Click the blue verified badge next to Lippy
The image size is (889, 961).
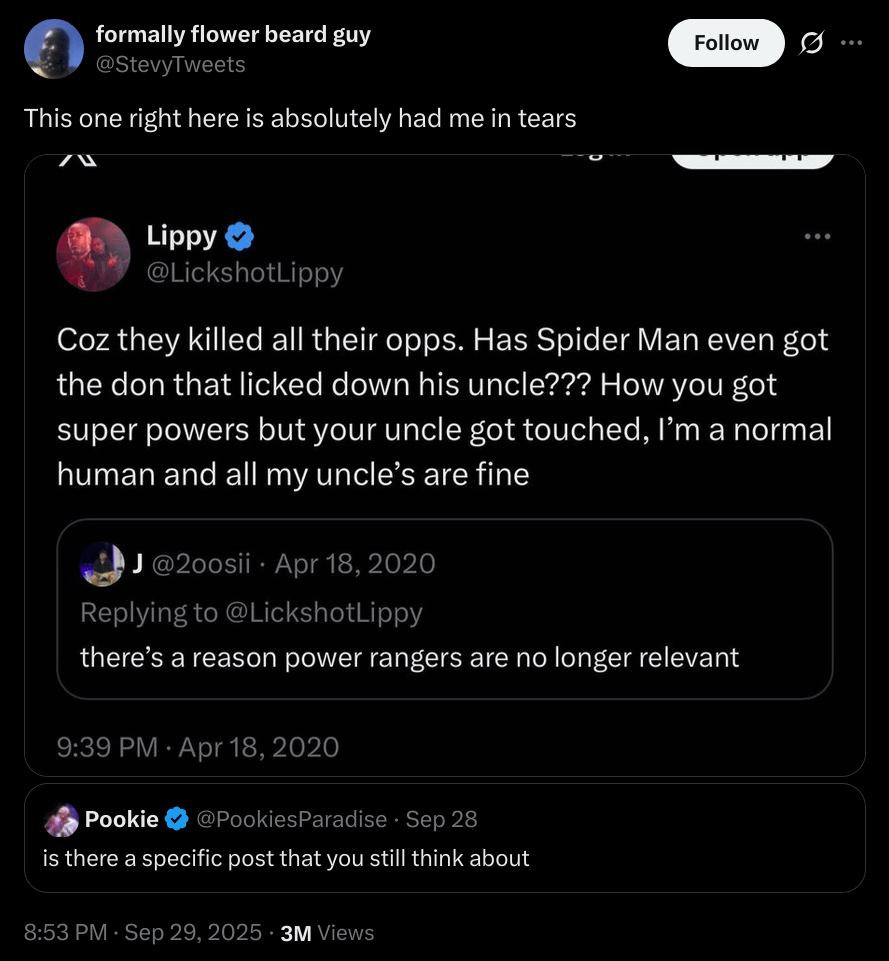coord(239,237)
